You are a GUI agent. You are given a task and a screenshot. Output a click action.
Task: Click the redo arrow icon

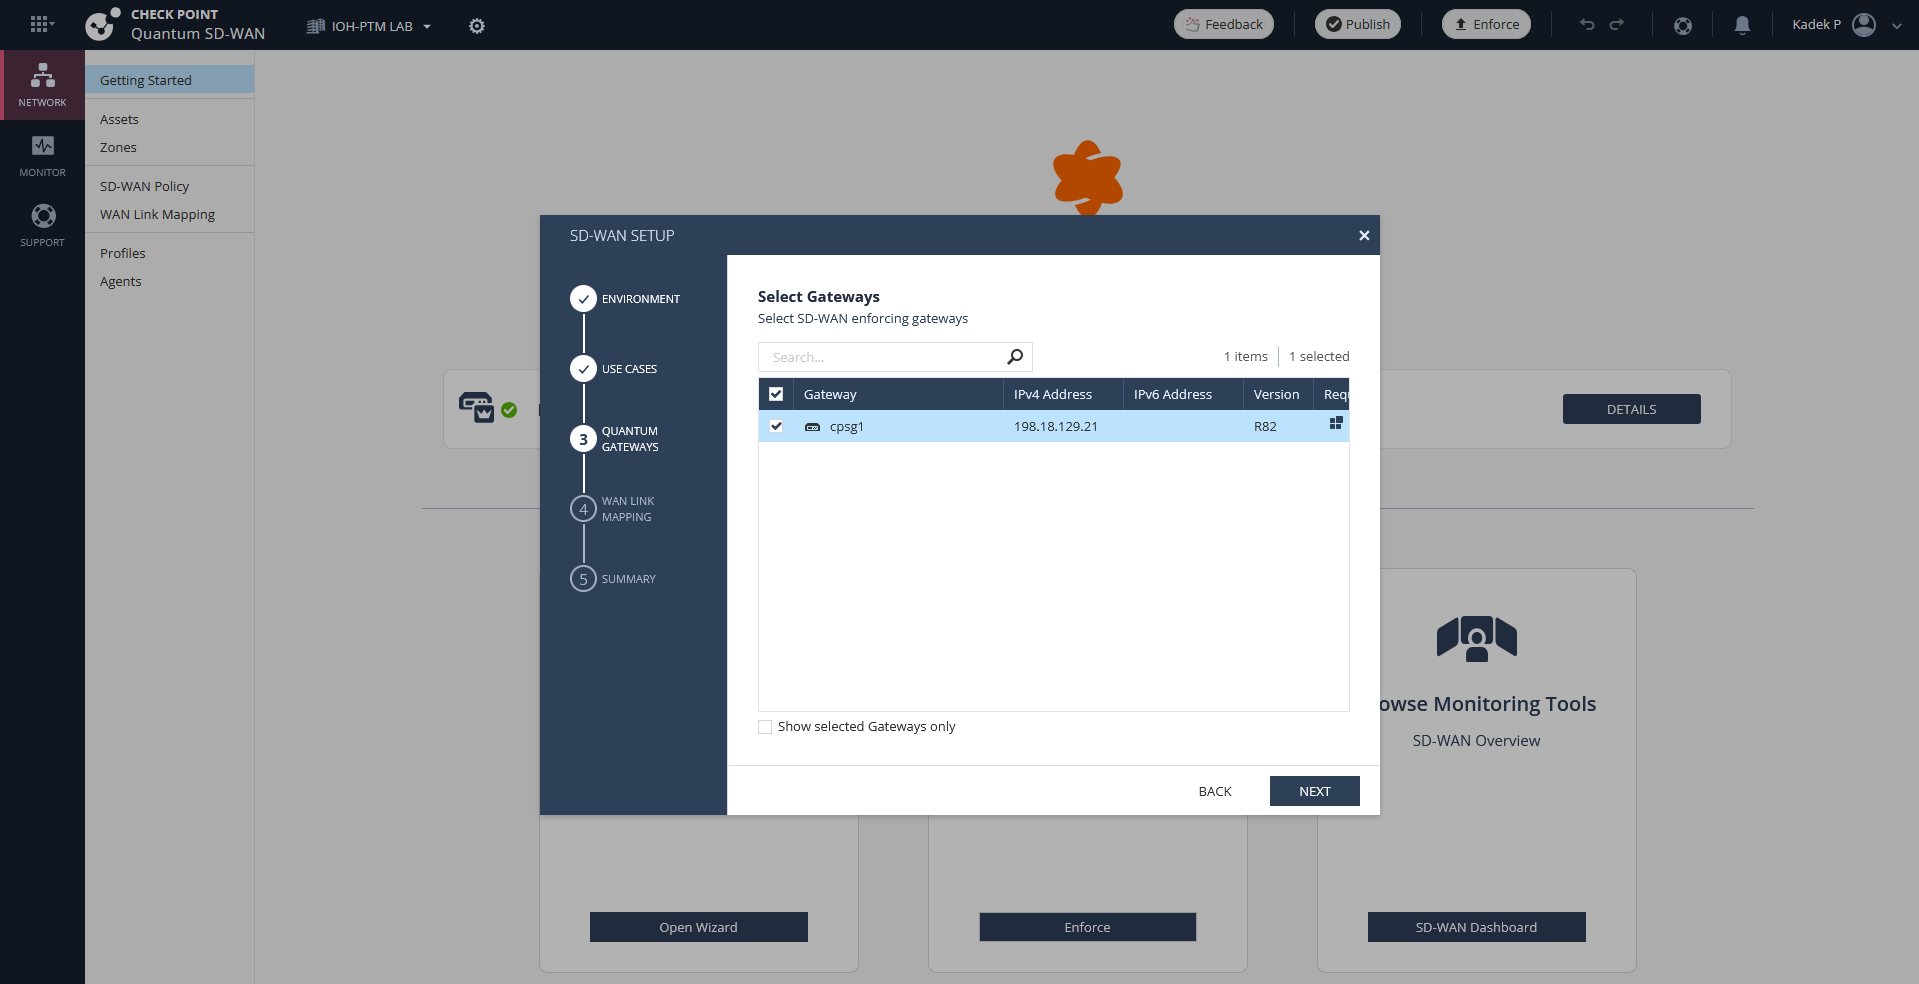(x=1617, y=25)
